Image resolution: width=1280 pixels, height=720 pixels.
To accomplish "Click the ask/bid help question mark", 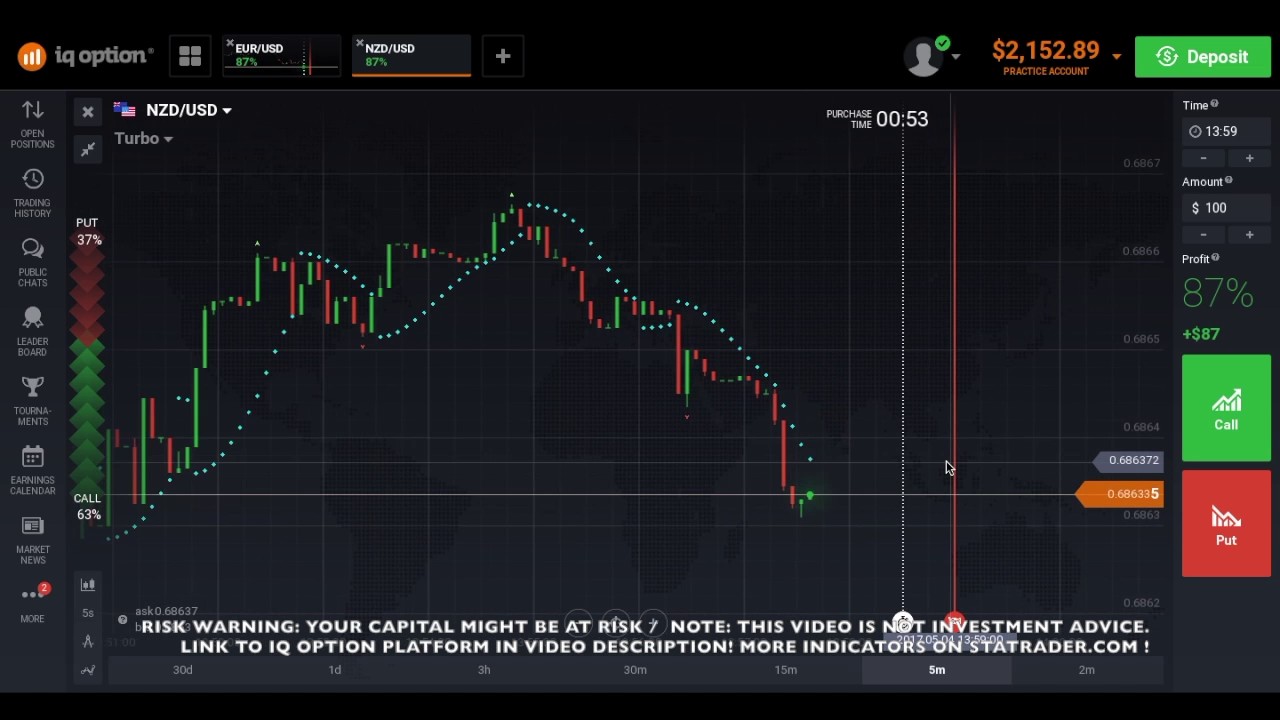I will point(122,619).
